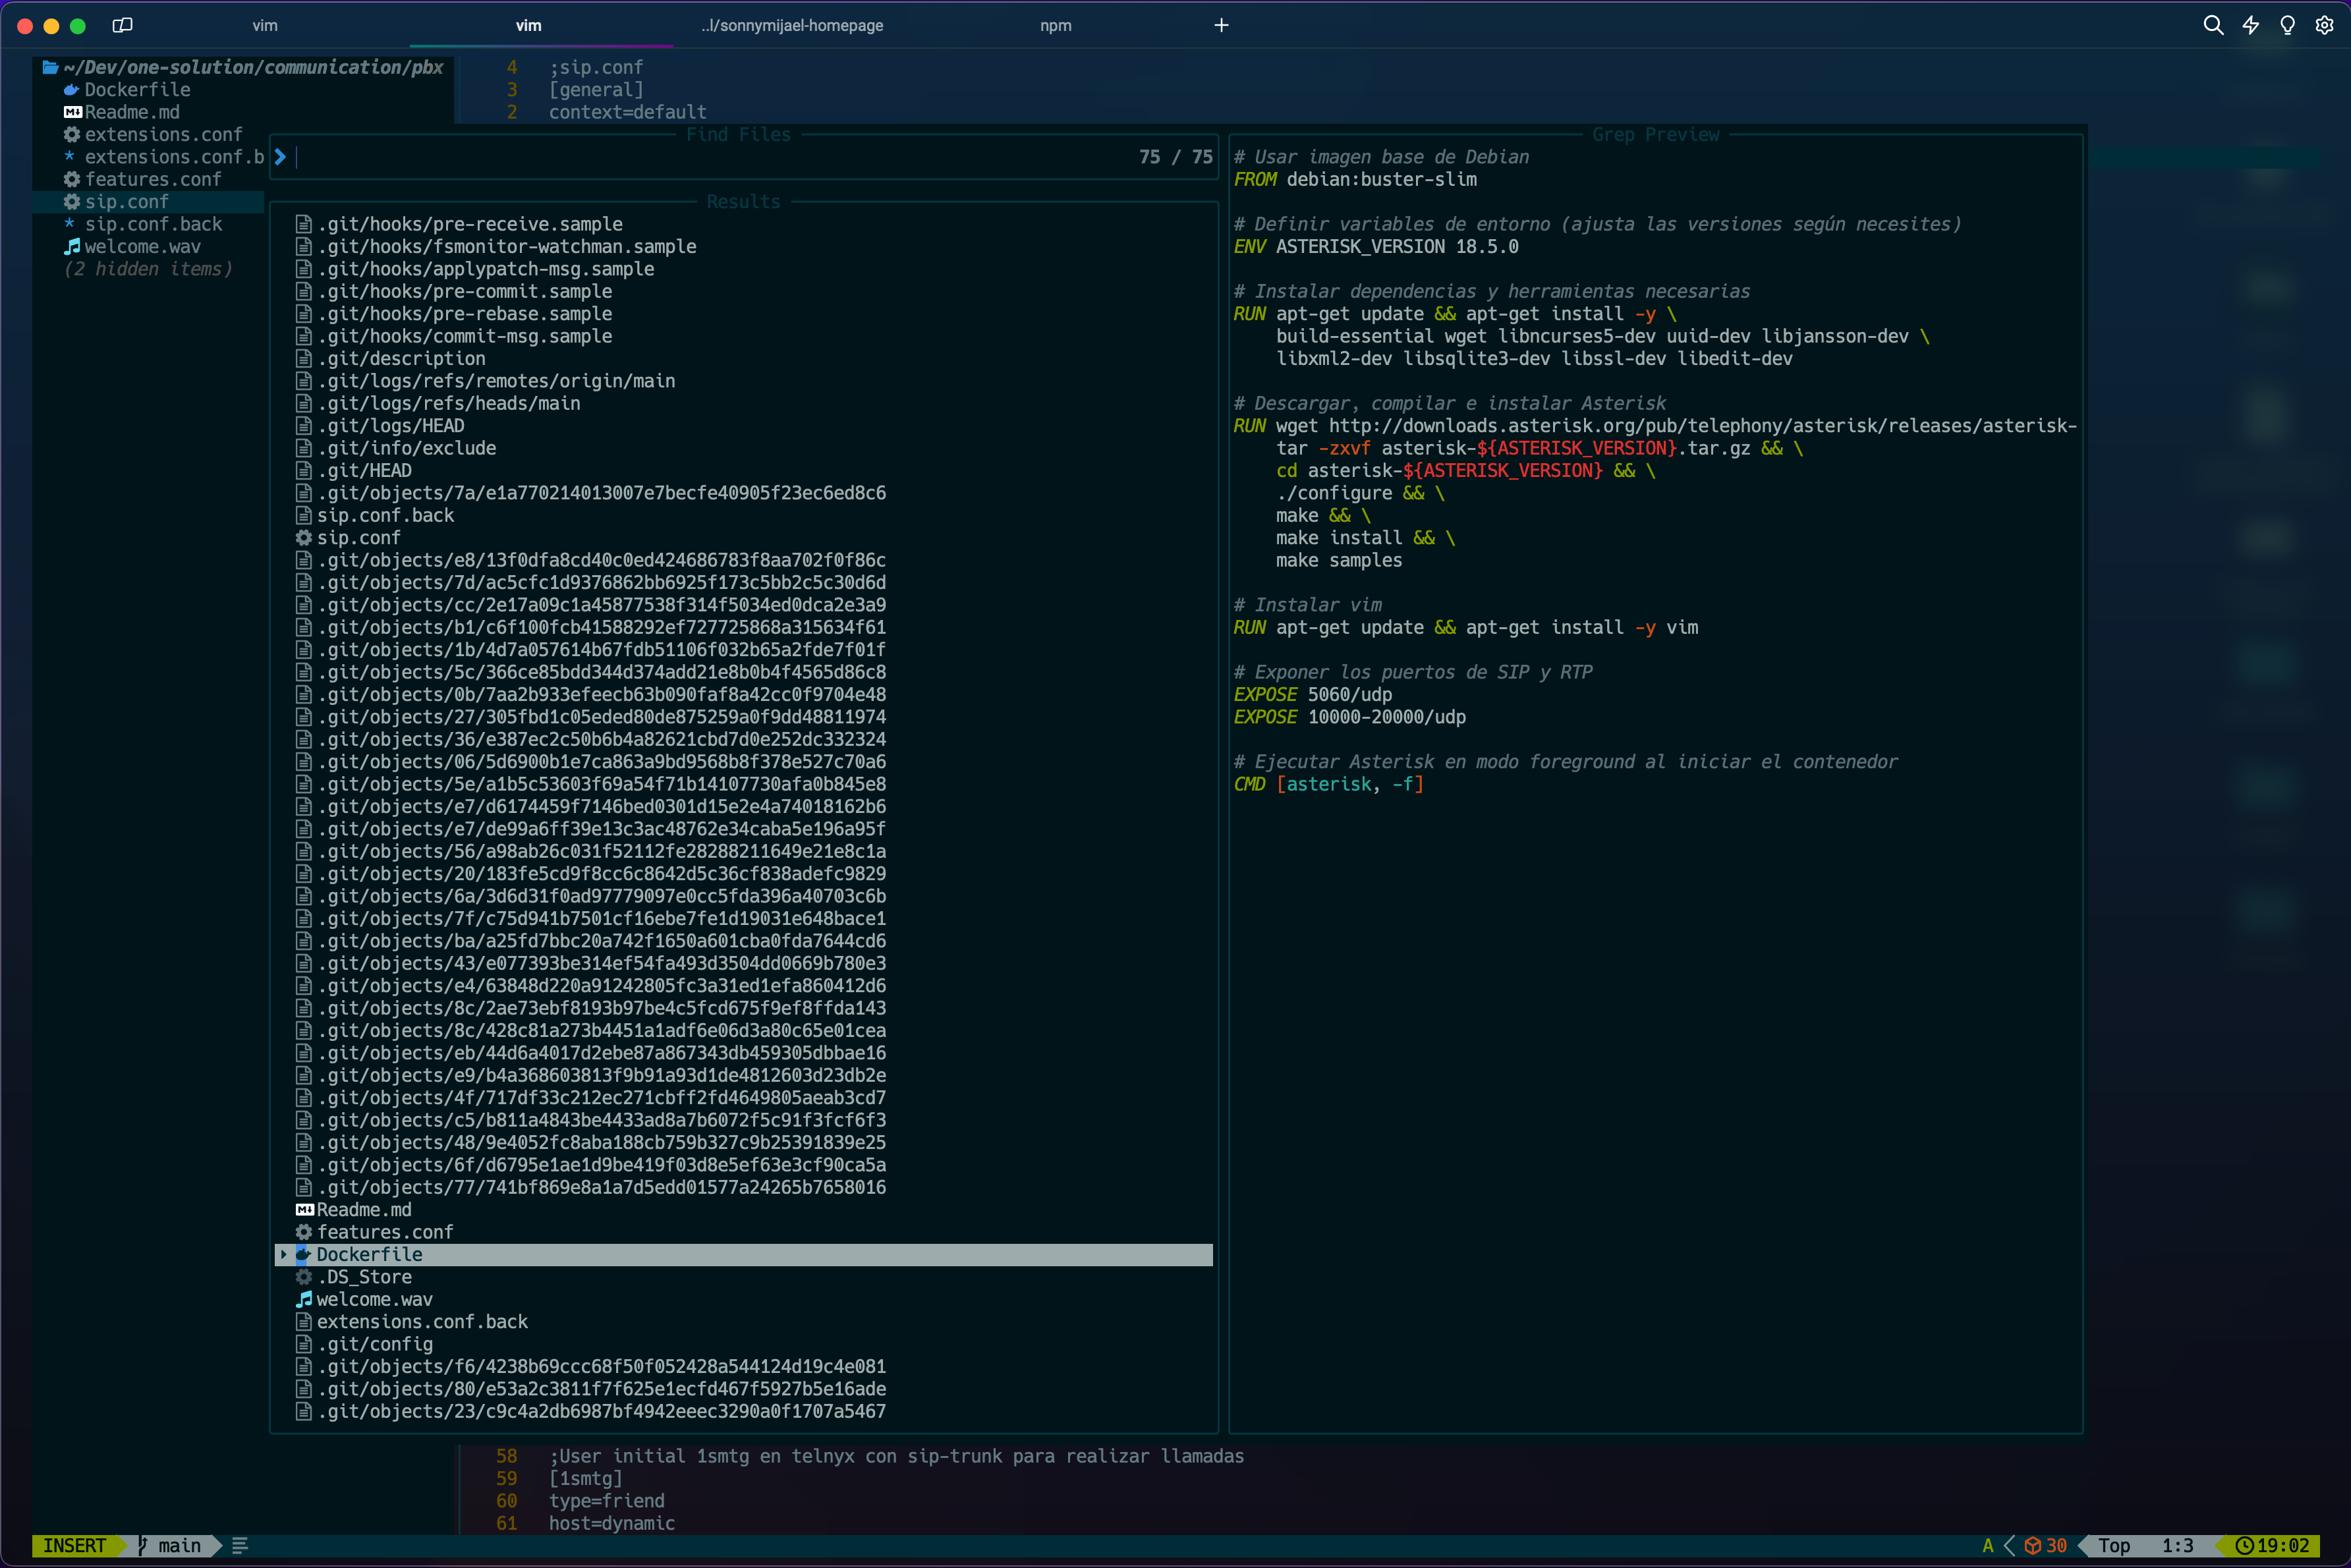The height and width of the screenshot is (1568, 2351).
Task: Click orange package icon with 30 count
Action: point(2033,1545)
